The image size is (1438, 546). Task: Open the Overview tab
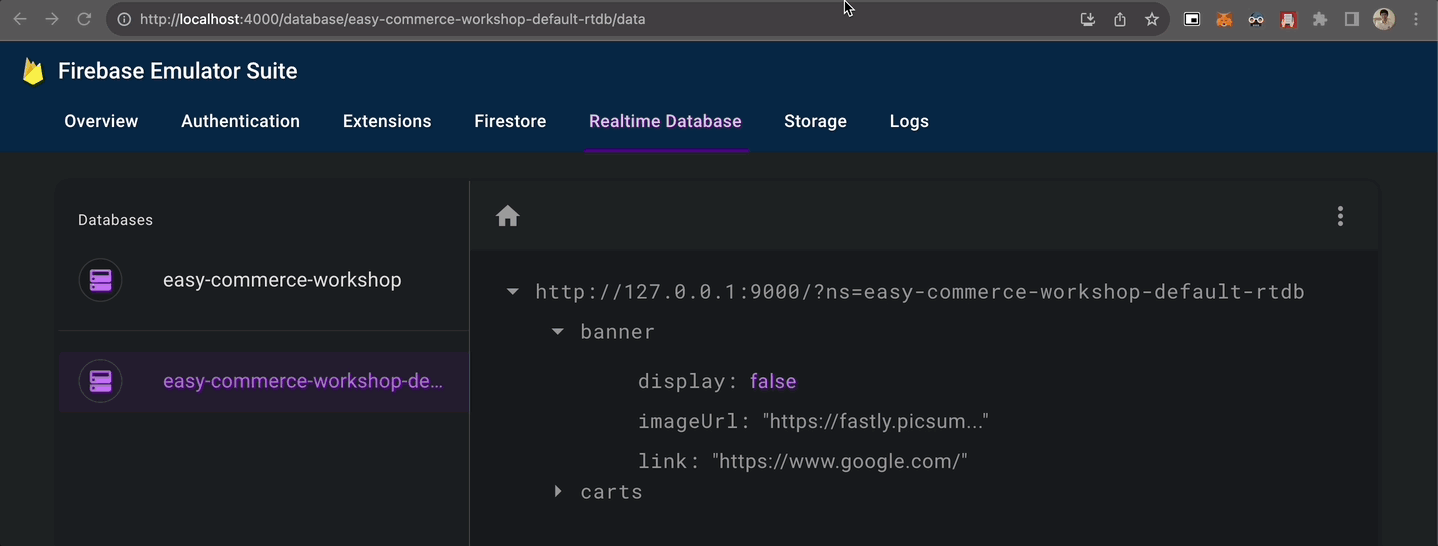(x=101, y=121)
